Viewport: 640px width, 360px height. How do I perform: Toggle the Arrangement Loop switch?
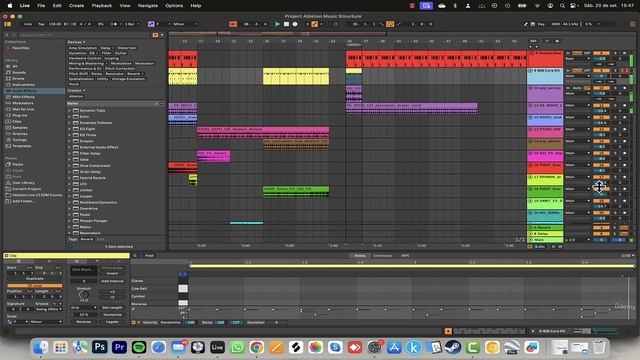coord(390,24)
